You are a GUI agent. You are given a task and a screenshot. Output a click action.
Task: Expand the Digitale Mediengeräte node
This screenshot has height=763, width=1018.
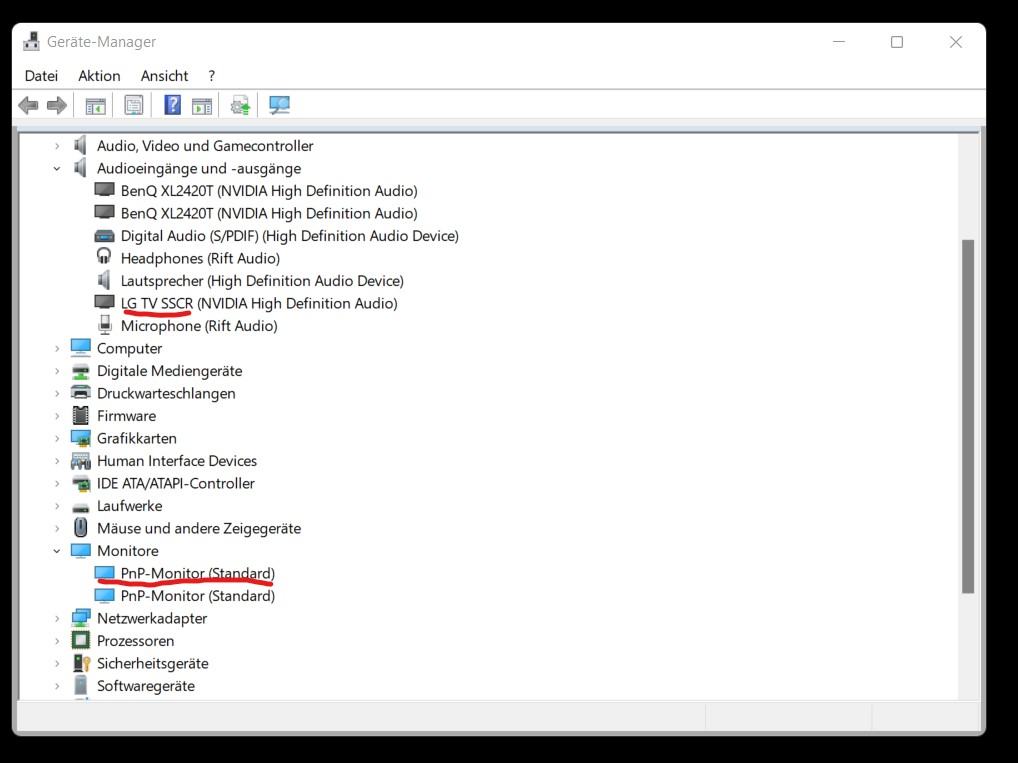57,371
